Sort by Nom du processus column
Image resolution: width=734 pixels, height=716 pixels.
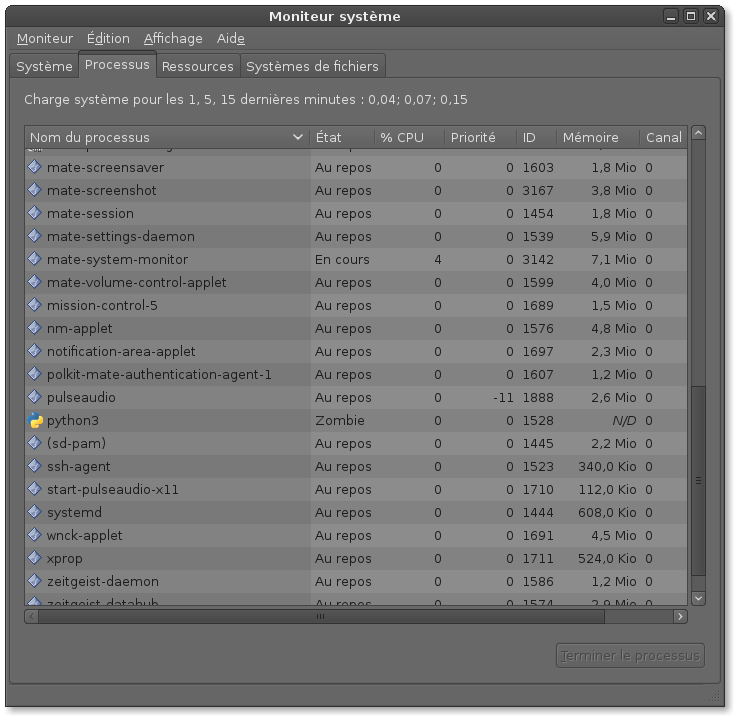(167, 137)
